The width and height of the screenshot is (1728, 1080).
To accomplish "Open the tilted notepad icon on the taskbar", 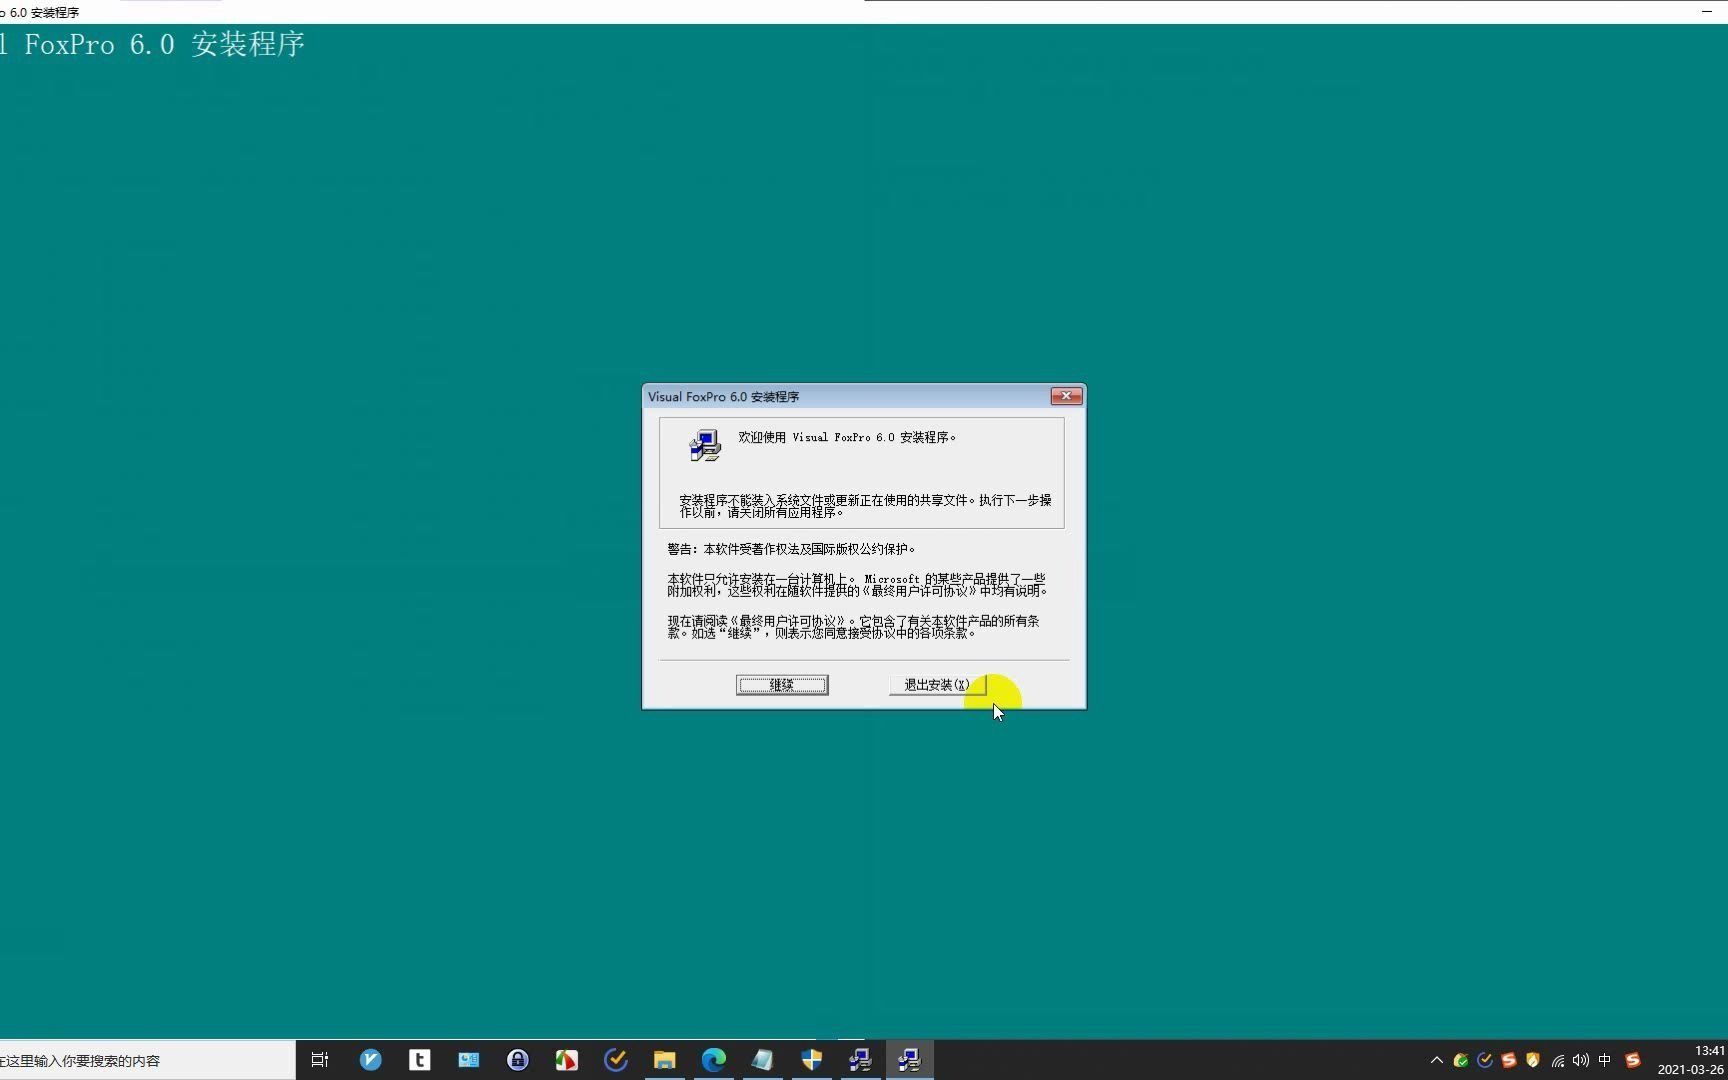I will pos(763,1060).
